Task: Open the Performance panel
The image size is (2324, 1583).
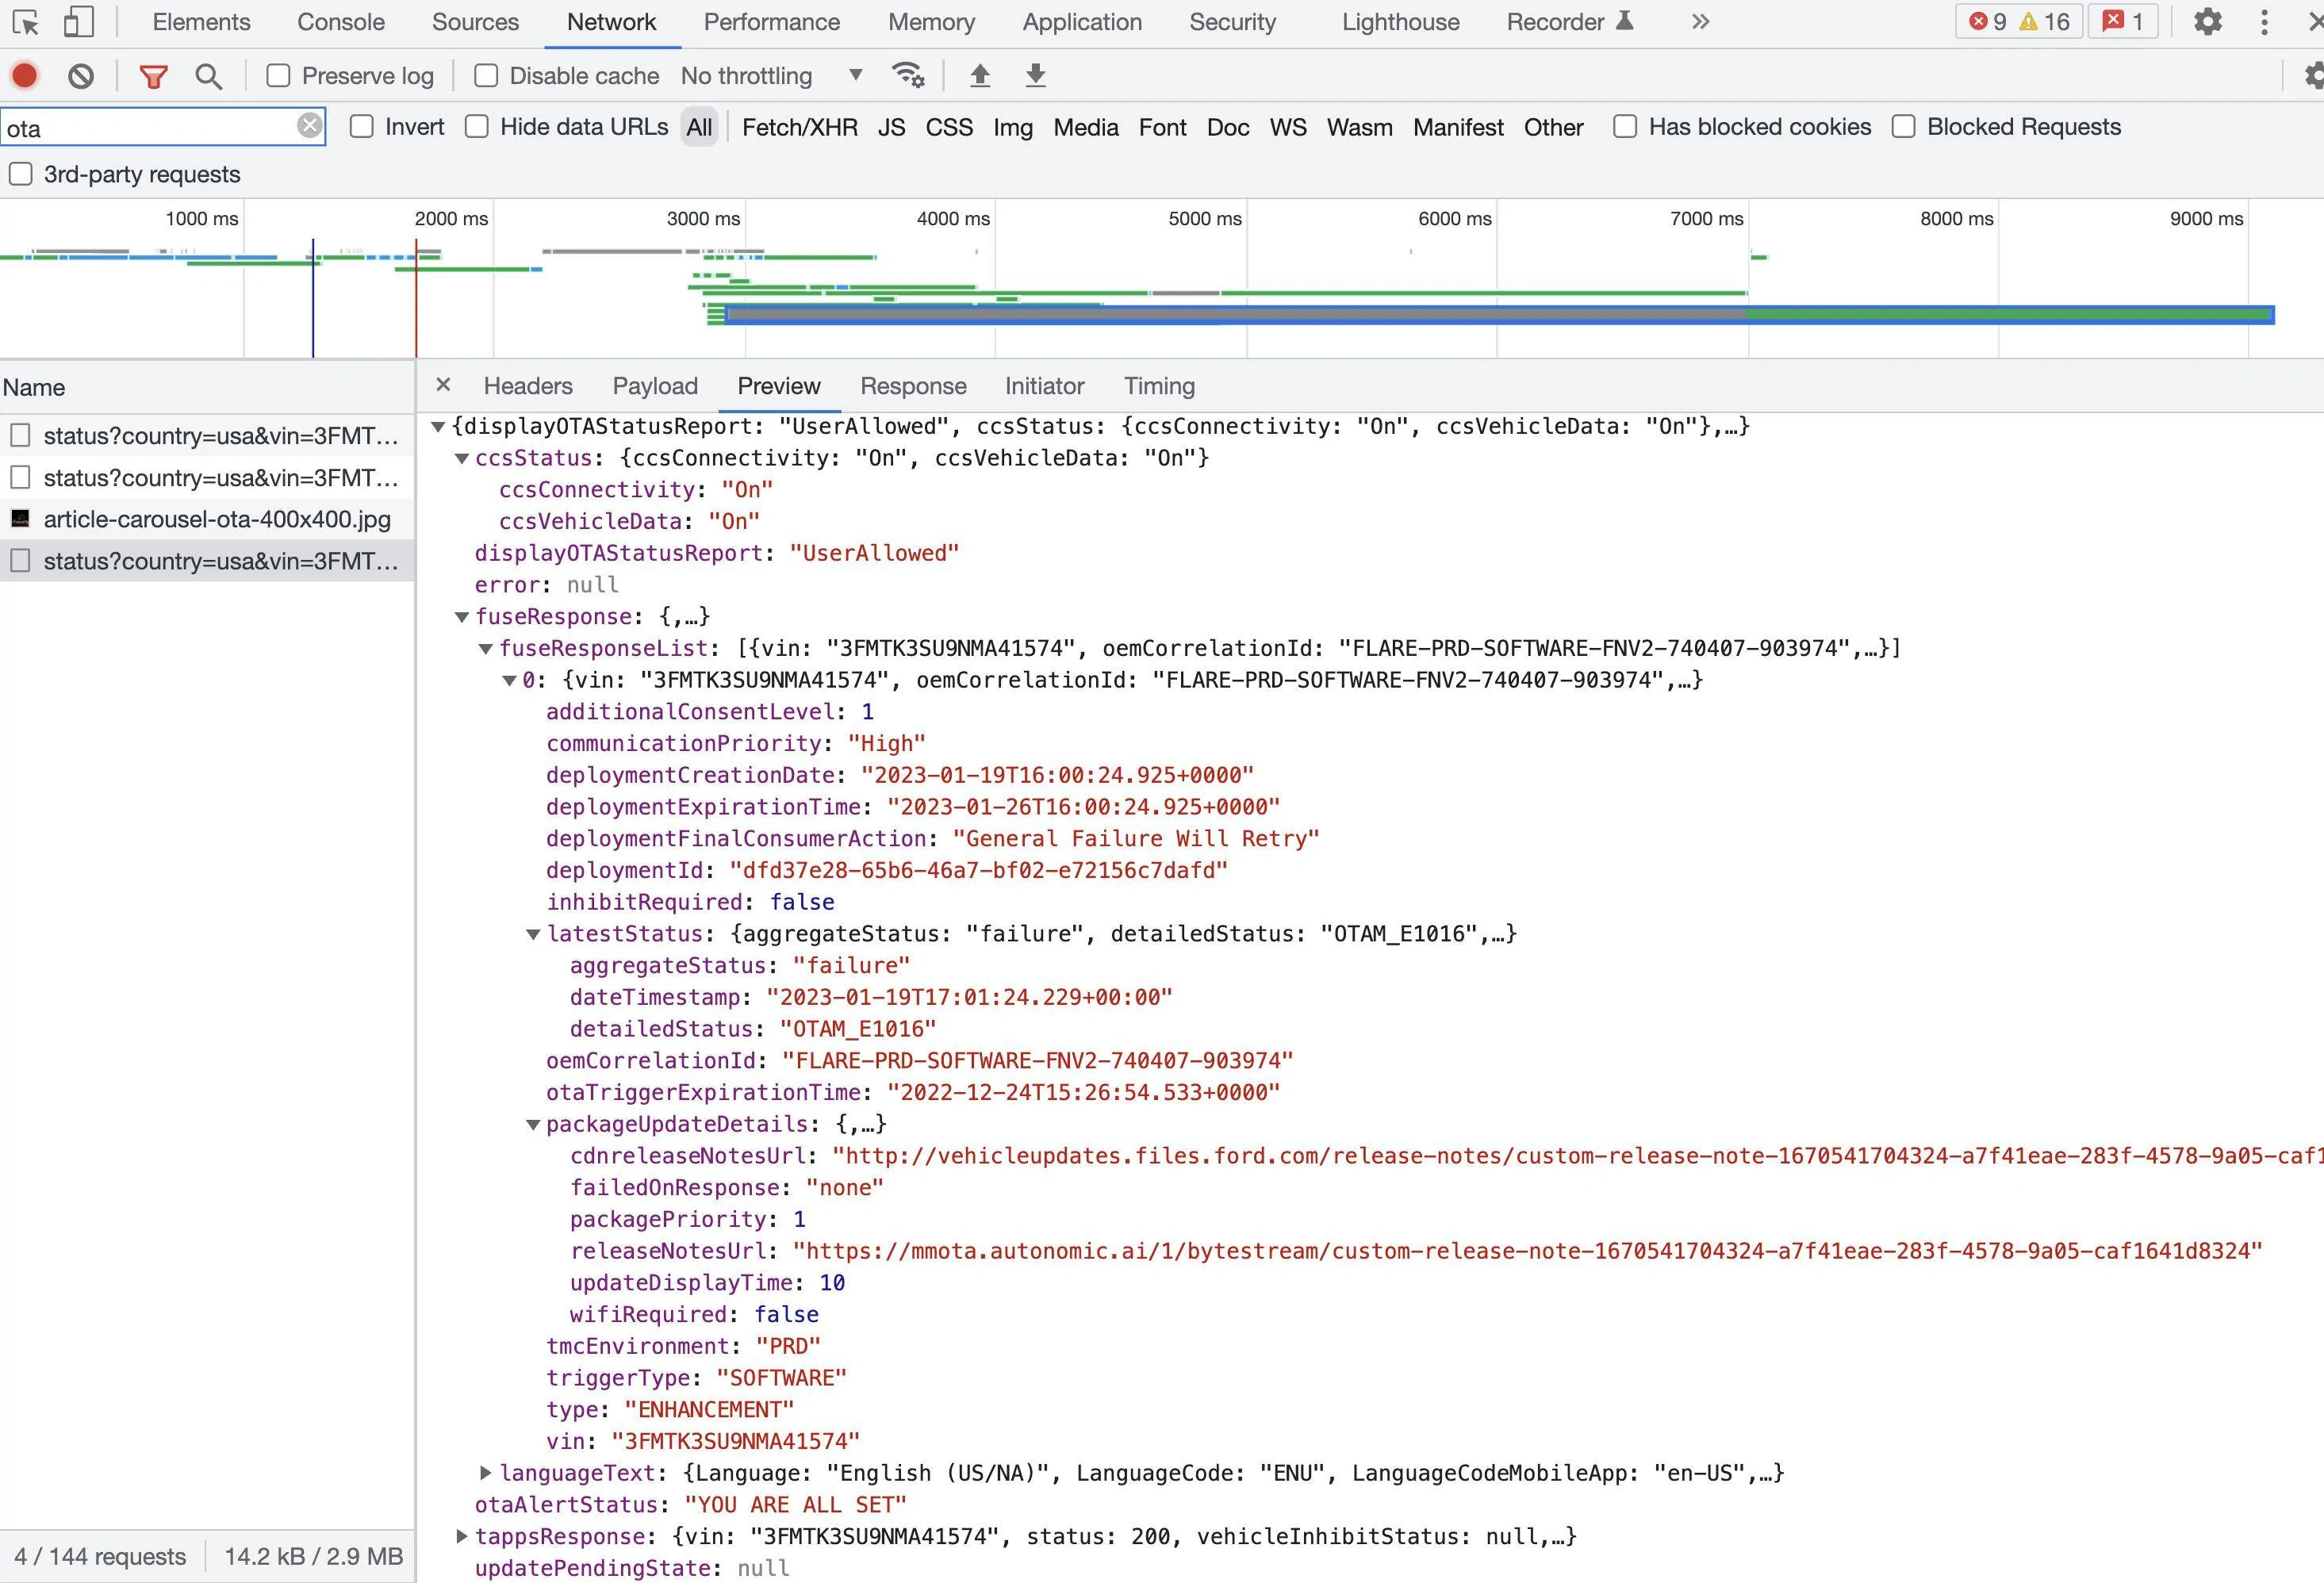Action: (772, 22)
